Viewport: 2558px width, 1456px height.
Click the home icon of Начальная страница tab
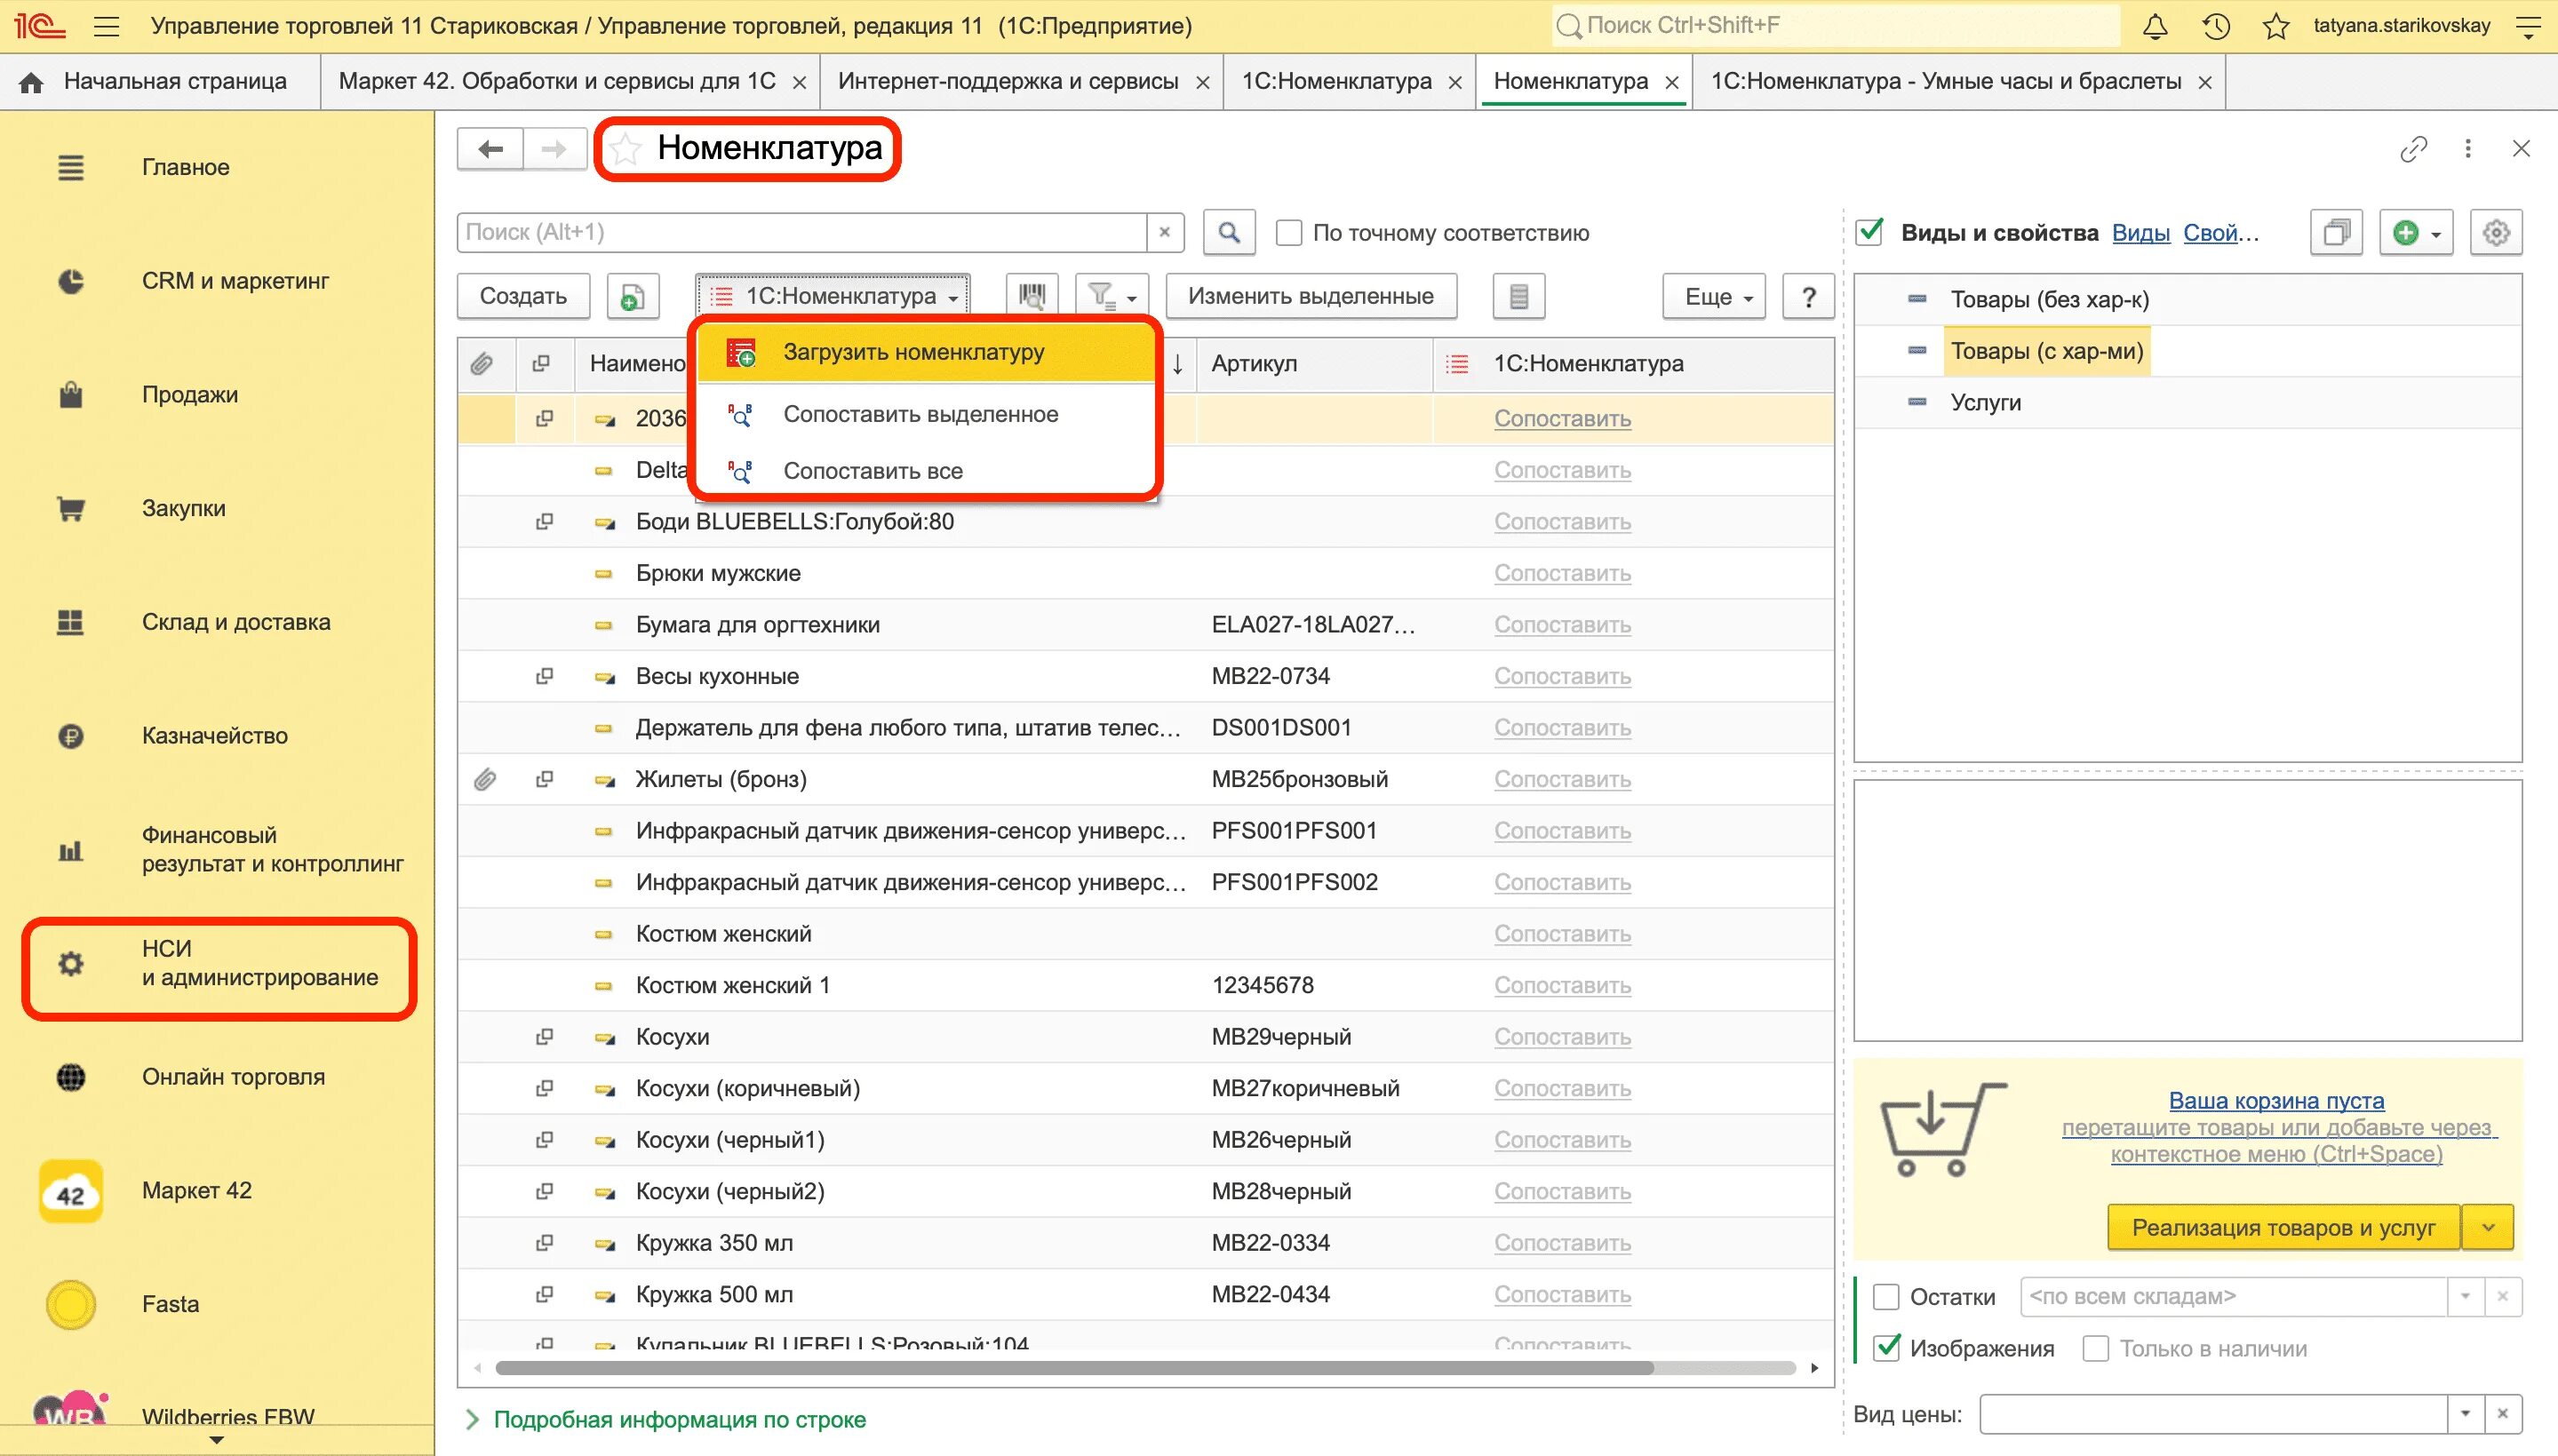pos(31,82)
